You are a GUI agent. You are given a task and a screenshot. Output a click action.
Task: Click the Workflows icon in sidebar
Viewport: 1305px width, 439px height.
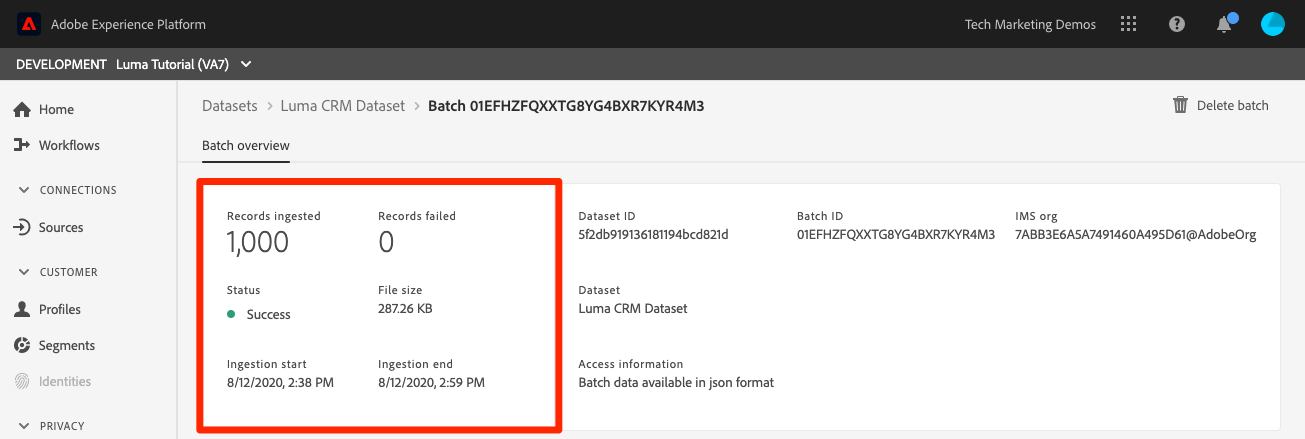tap(22, 145)
